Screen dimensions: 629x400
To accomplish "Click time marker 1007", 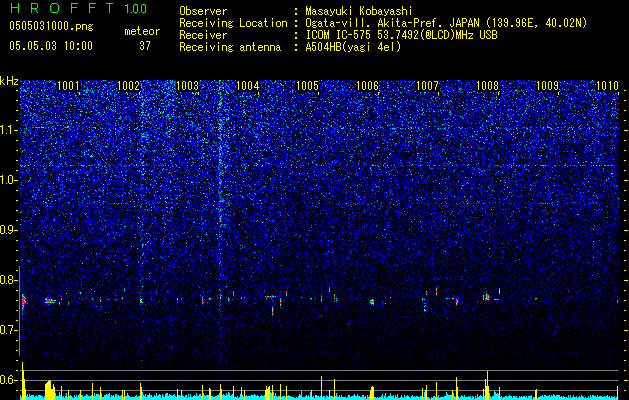I will 428,86.
